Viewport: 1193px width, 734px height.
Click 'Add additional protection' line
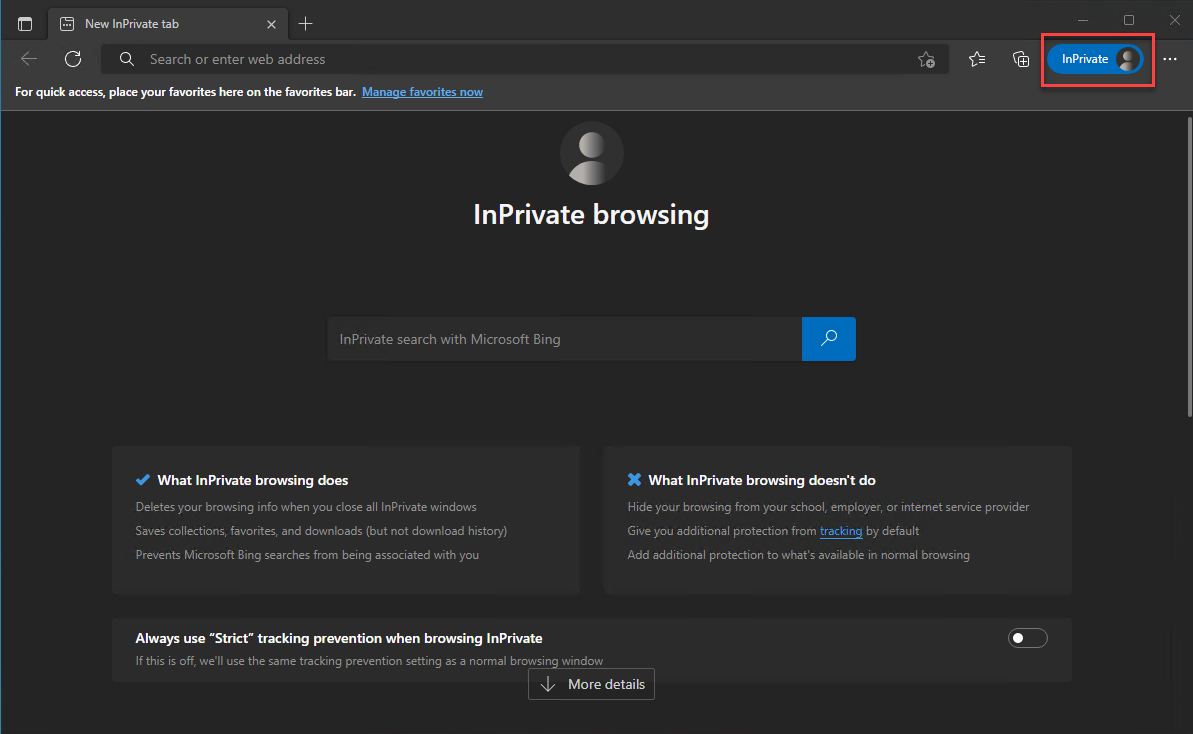[798, 555]
